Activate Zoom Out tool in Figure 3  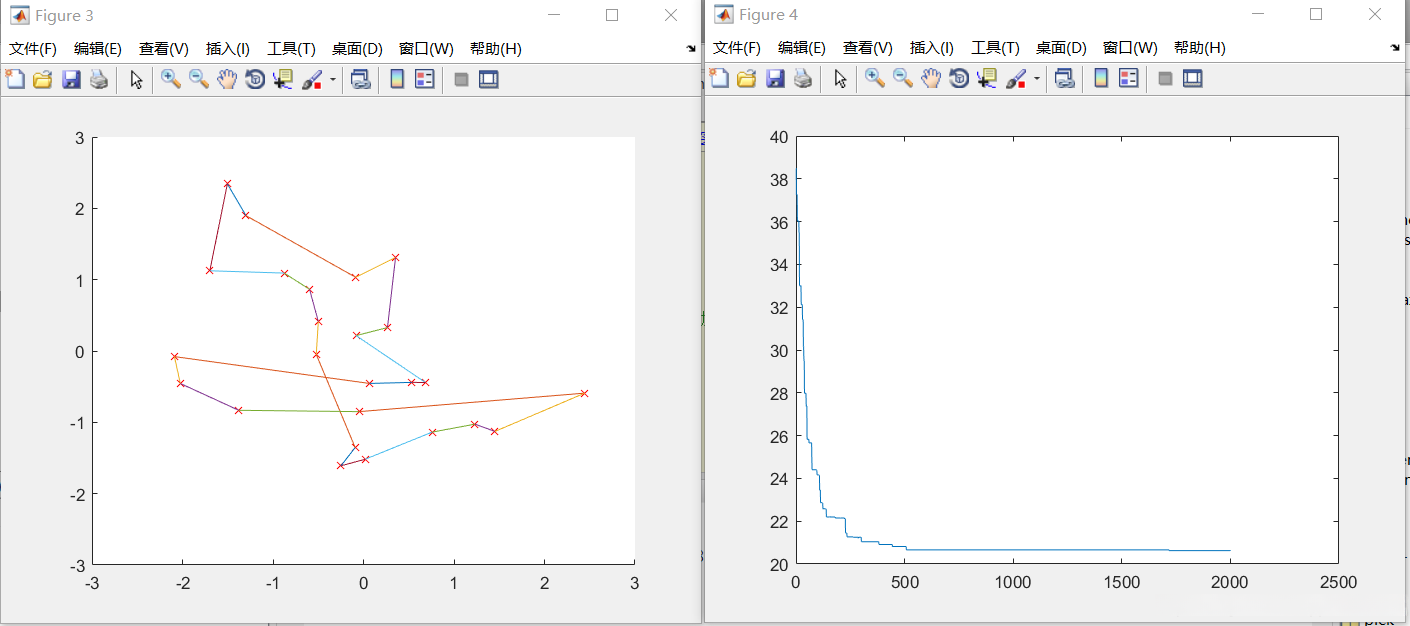click(199, 79)
